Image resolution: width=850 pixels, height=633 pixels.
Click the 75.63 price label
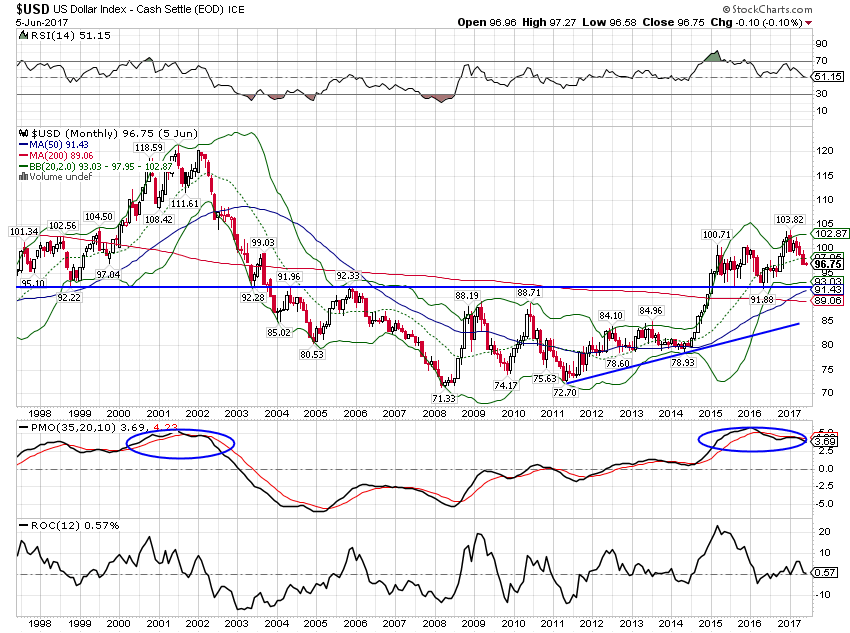coord(545,378)
